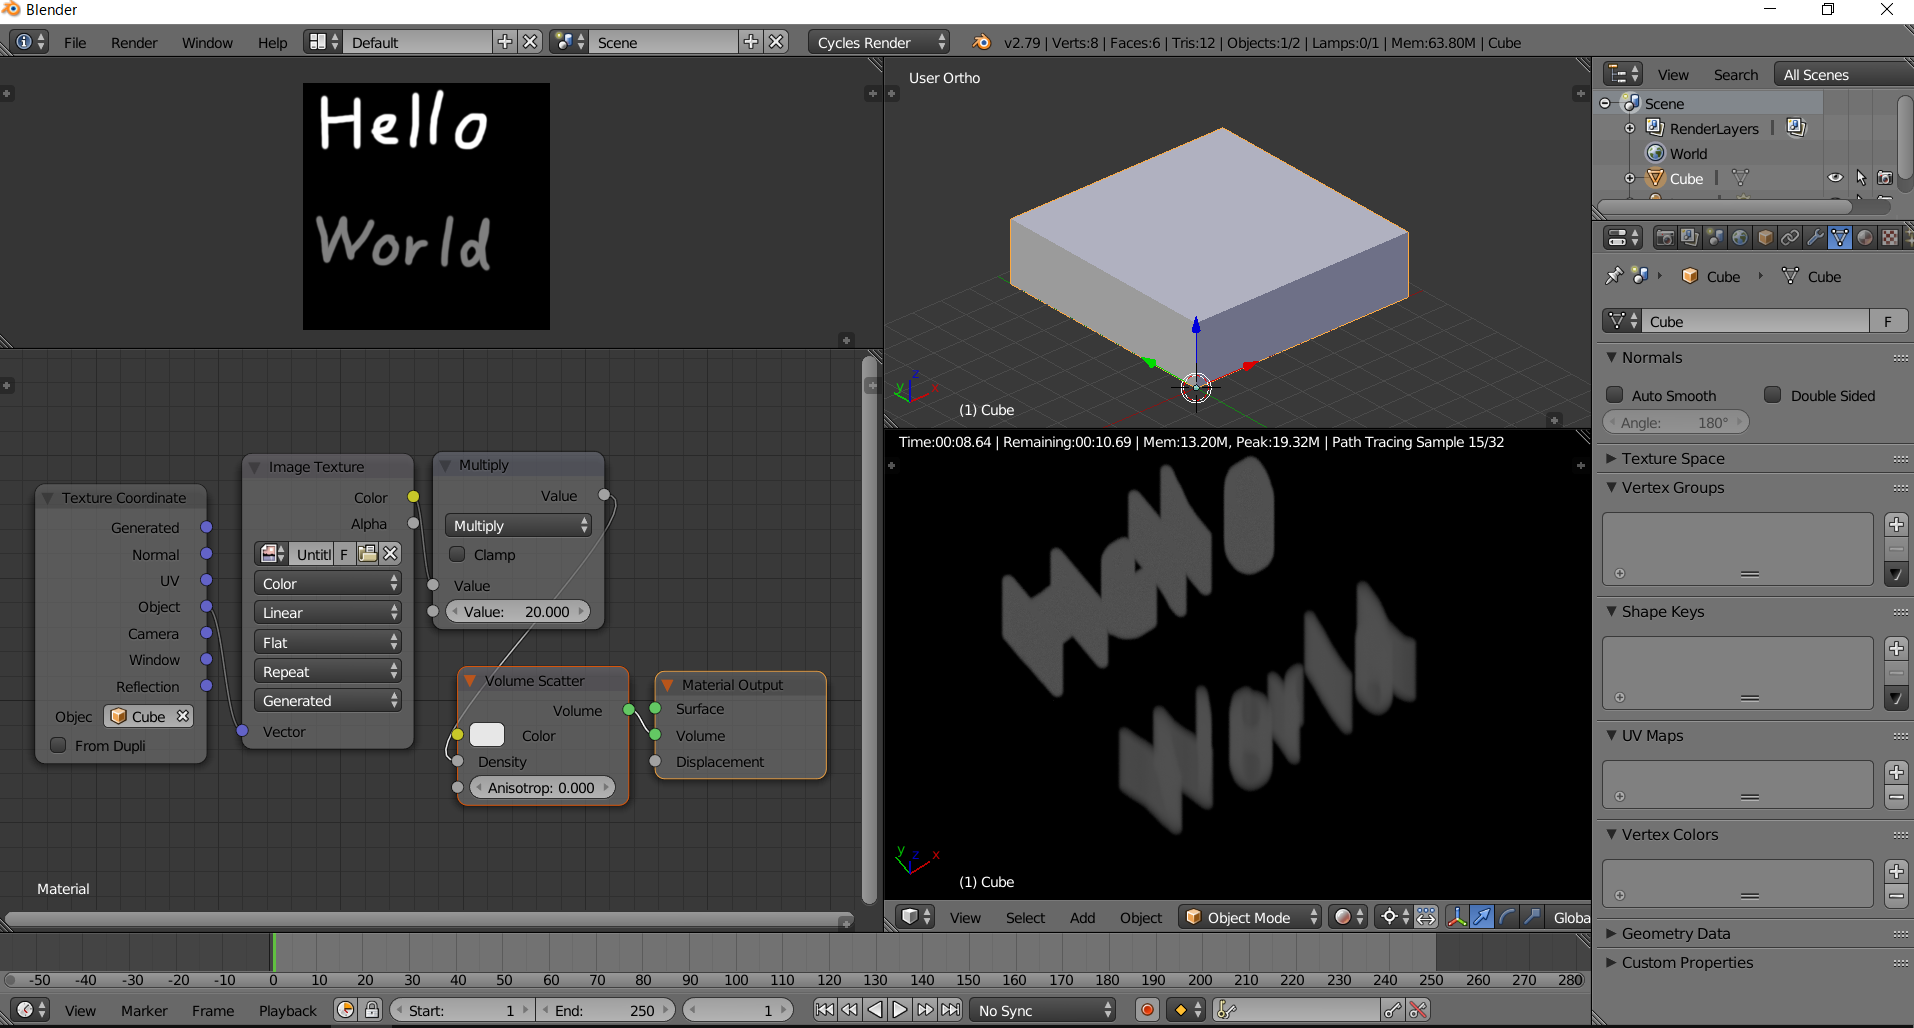Screen dimensions: 1914x1028
Task: Open the Modifiers properties tab (wrench icon)
Action: 1815,238
